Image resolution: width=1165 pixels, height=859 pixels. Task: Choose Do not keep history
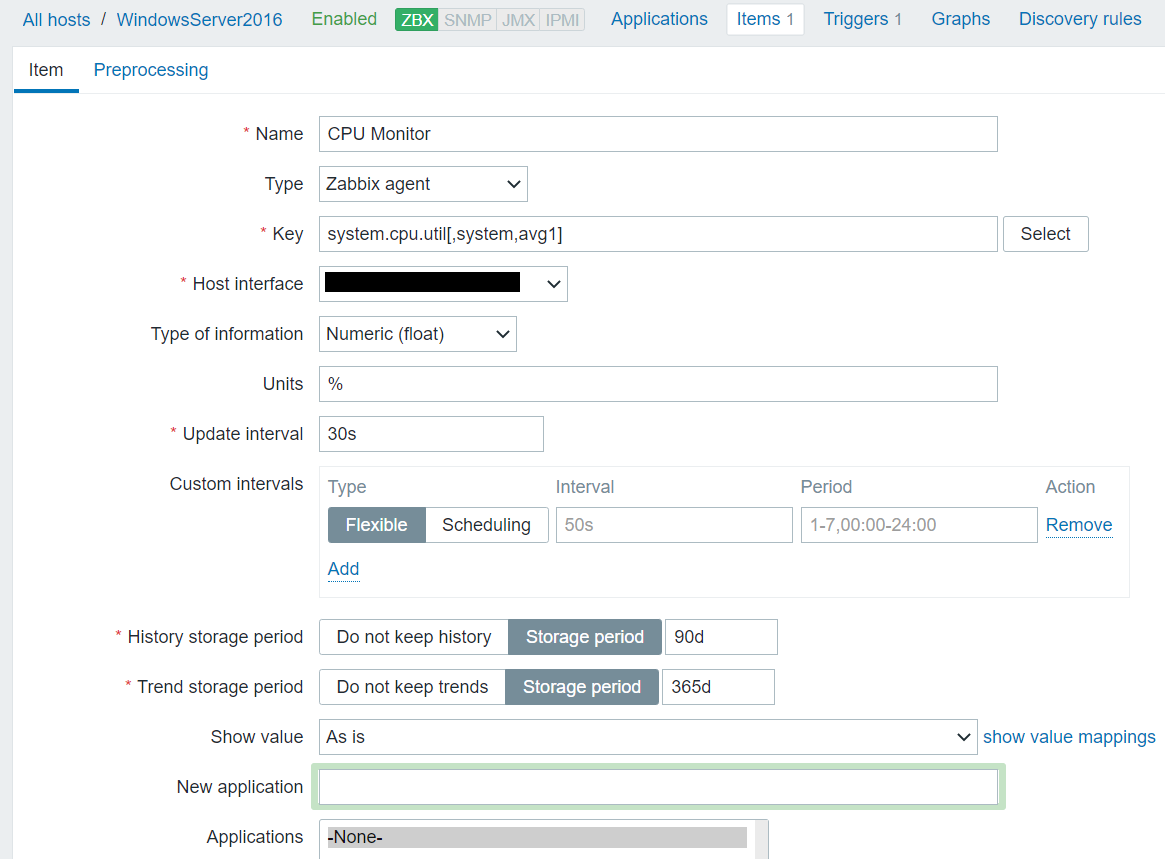(414, 637)
